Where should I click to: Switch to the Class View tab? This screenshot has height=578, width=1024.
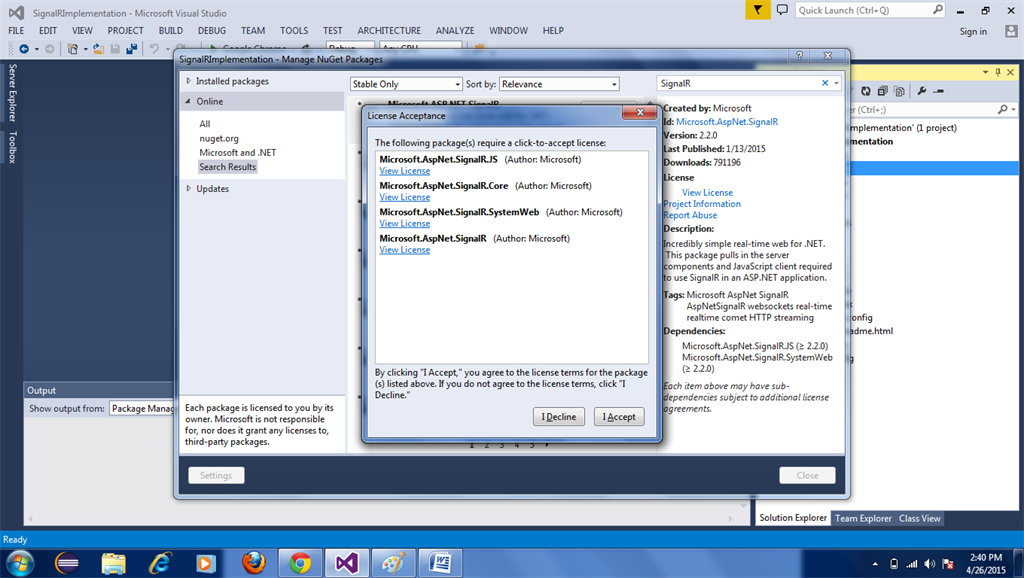click(x=920, y=518)
